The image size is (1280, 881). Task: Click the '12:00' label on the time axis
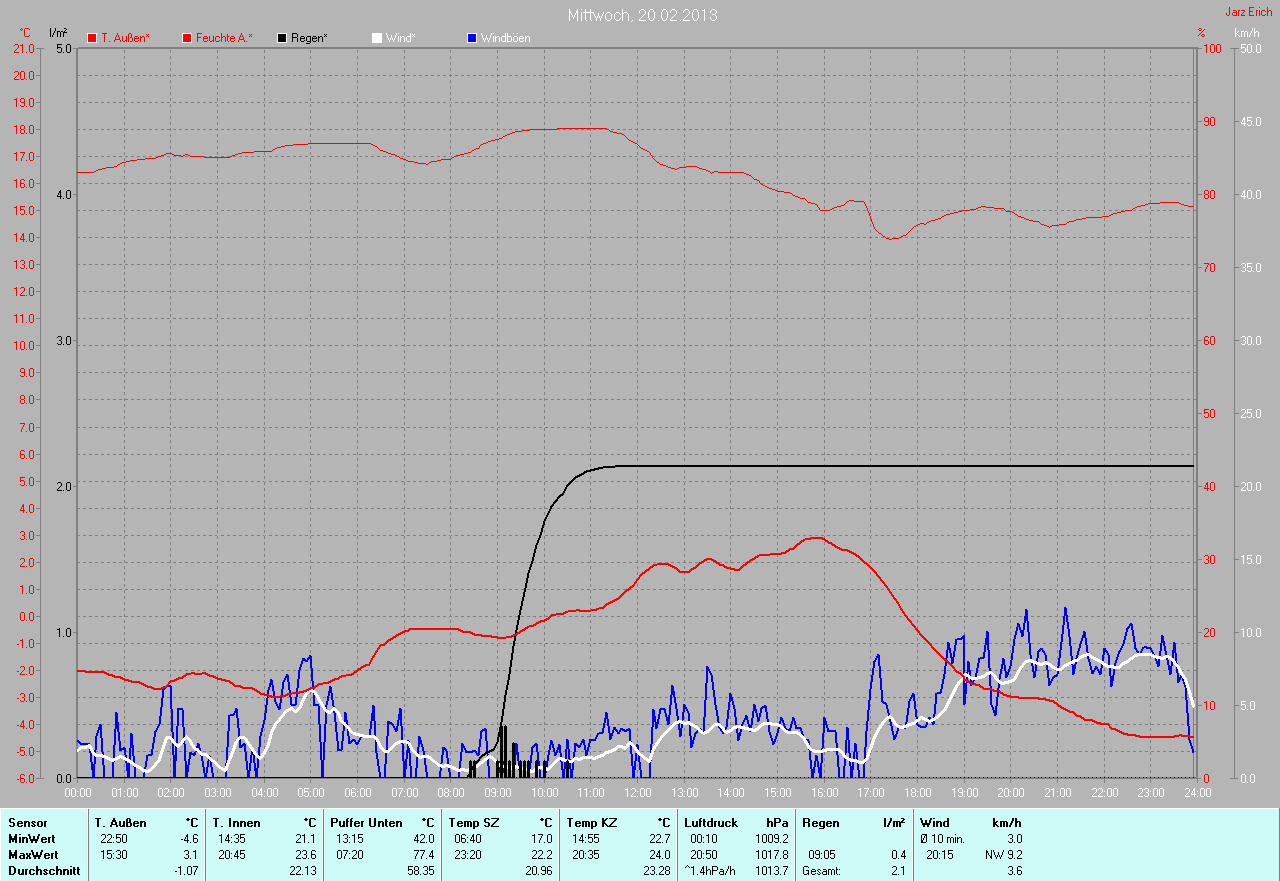click(637, 792)
